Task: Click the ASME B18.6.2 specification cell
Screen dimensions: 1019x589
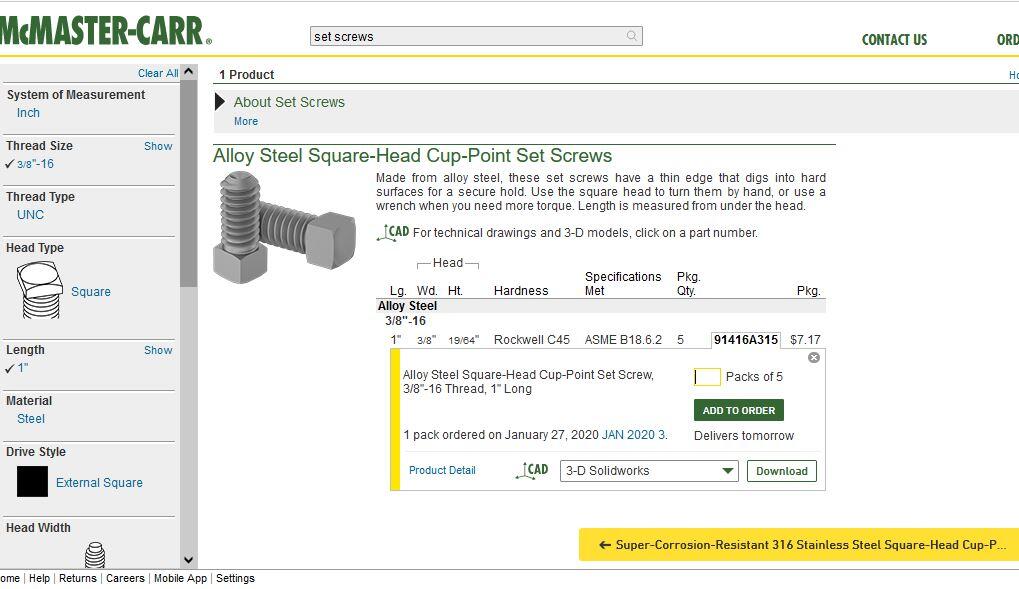Action: point(623,339)
